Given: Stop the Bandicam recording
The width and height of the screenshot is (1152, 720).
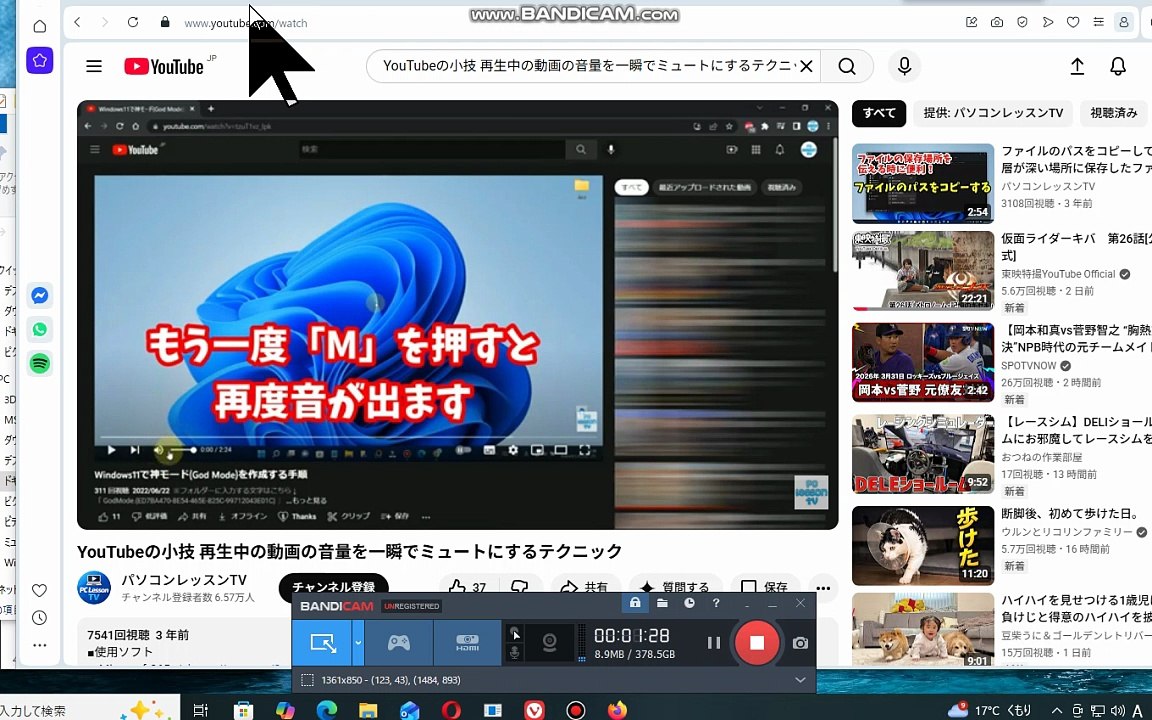Looking at the screenshot, I should 756,643.
